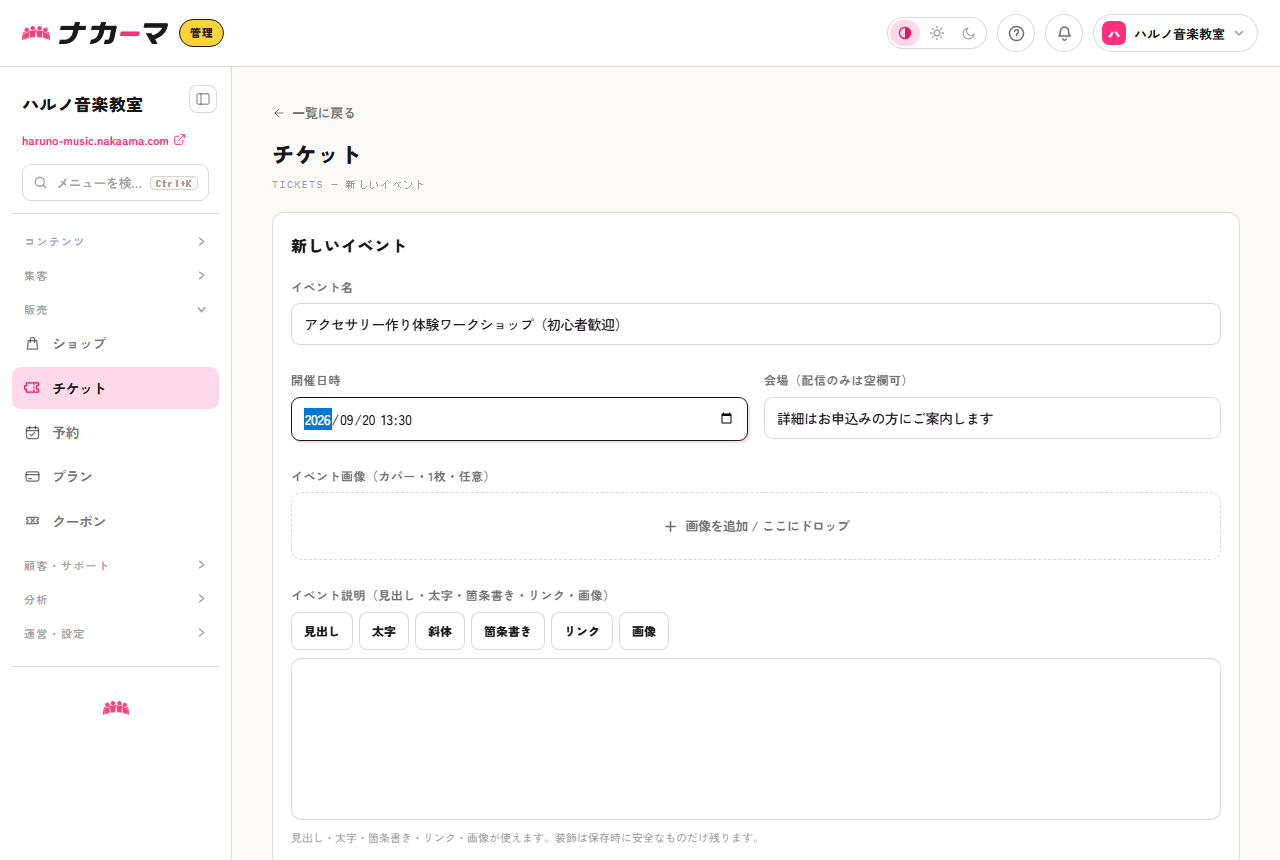
Task: Insert heading with 見出し button
Action: click(x=322, y=631)
